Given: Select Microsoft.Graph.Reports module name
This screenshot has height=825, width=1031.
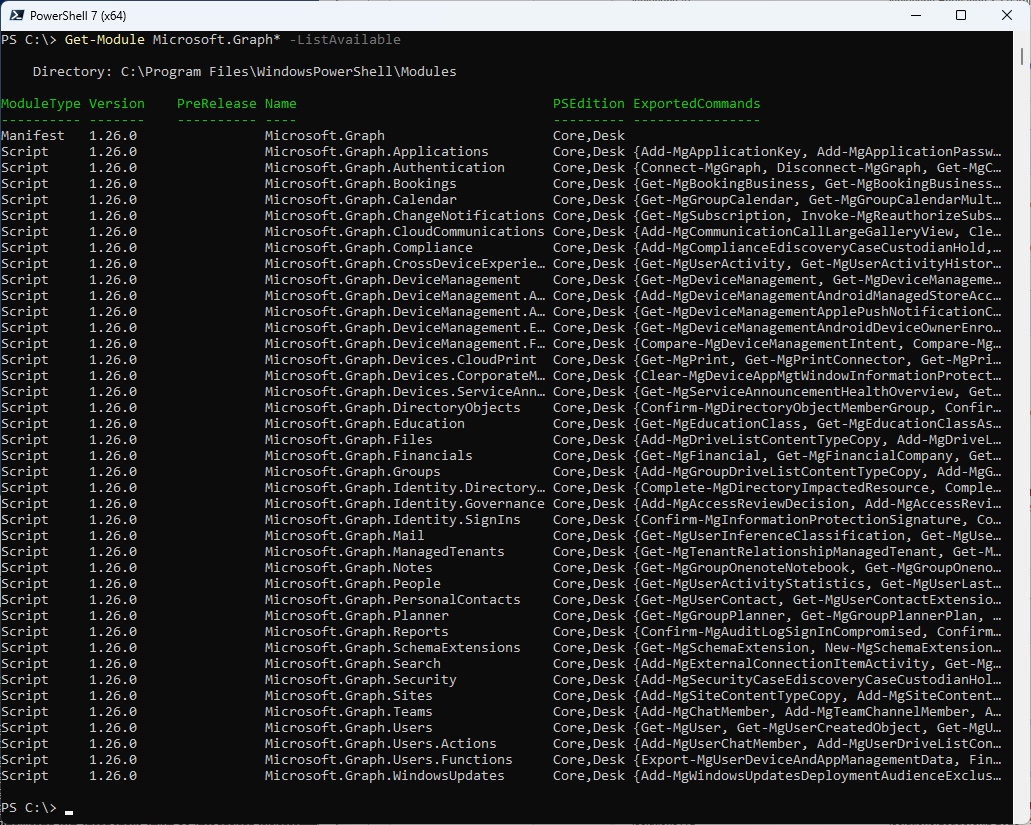Looking at the screenshot, I should coord(356,632).
